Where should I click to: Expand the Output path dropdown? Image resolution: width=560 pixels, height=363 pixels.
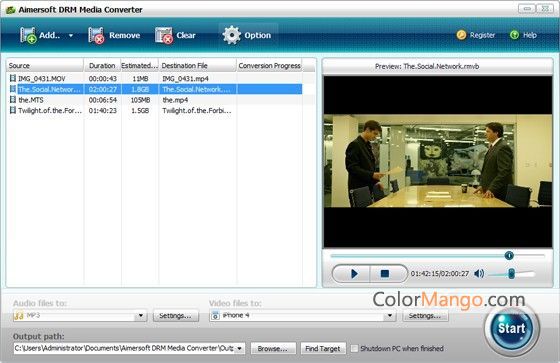click(x=239, y=348)
